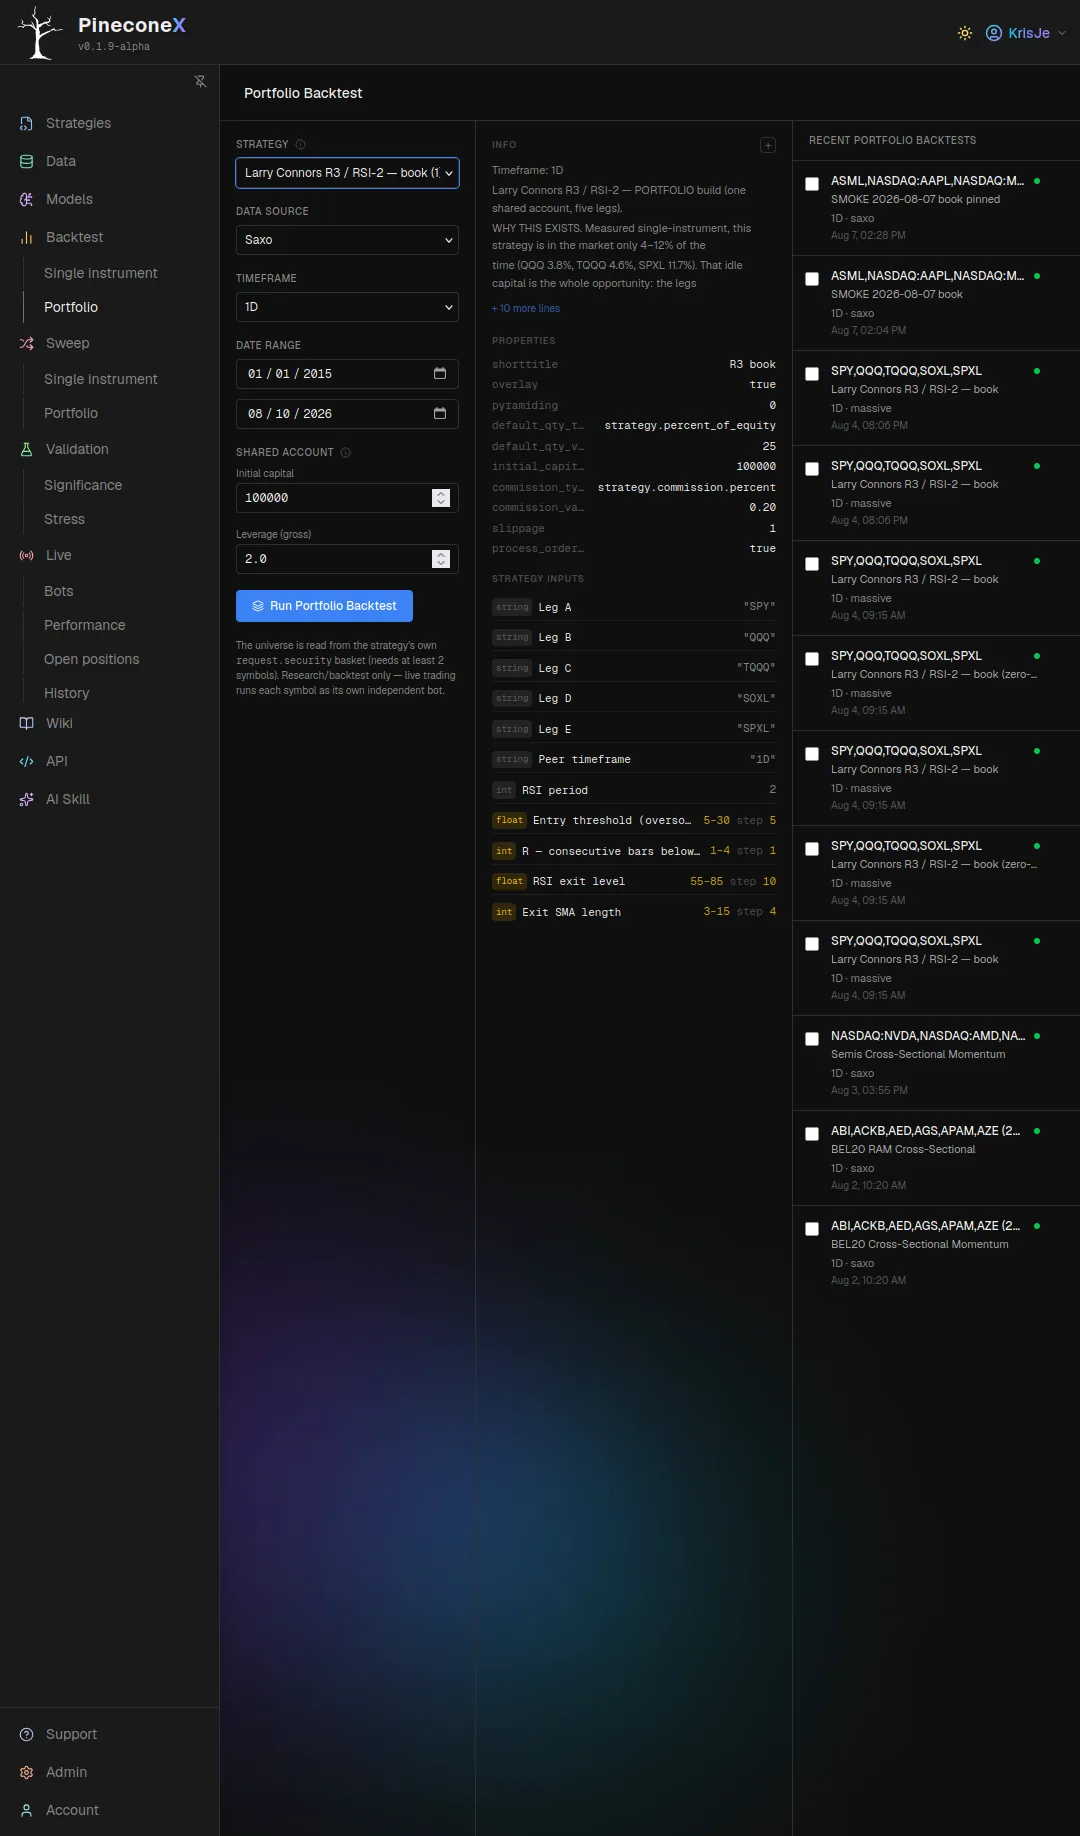Check the BEL20 Cross-Sectional Momentum backtest
The width and height of the screenshot is (1080, 1836).
812,1229
